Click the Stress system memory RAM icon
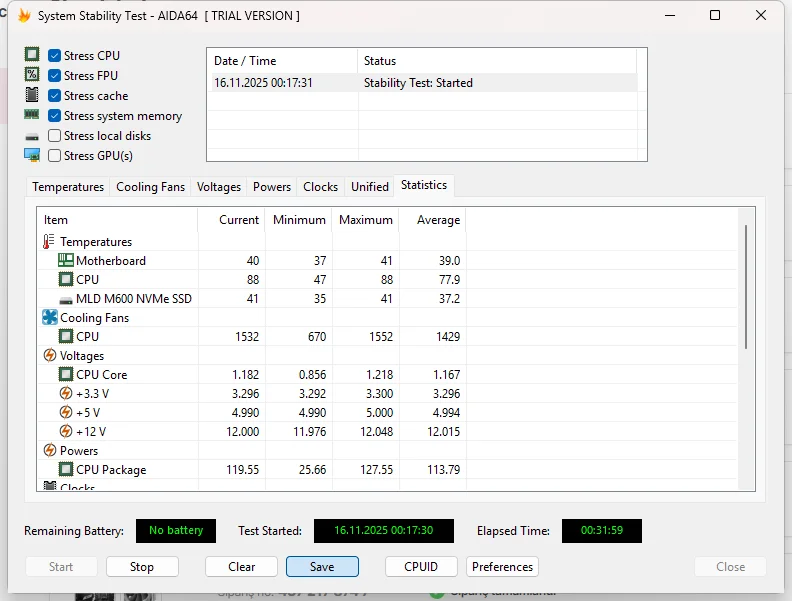This screenshot has width=792, height=601. 32,115
